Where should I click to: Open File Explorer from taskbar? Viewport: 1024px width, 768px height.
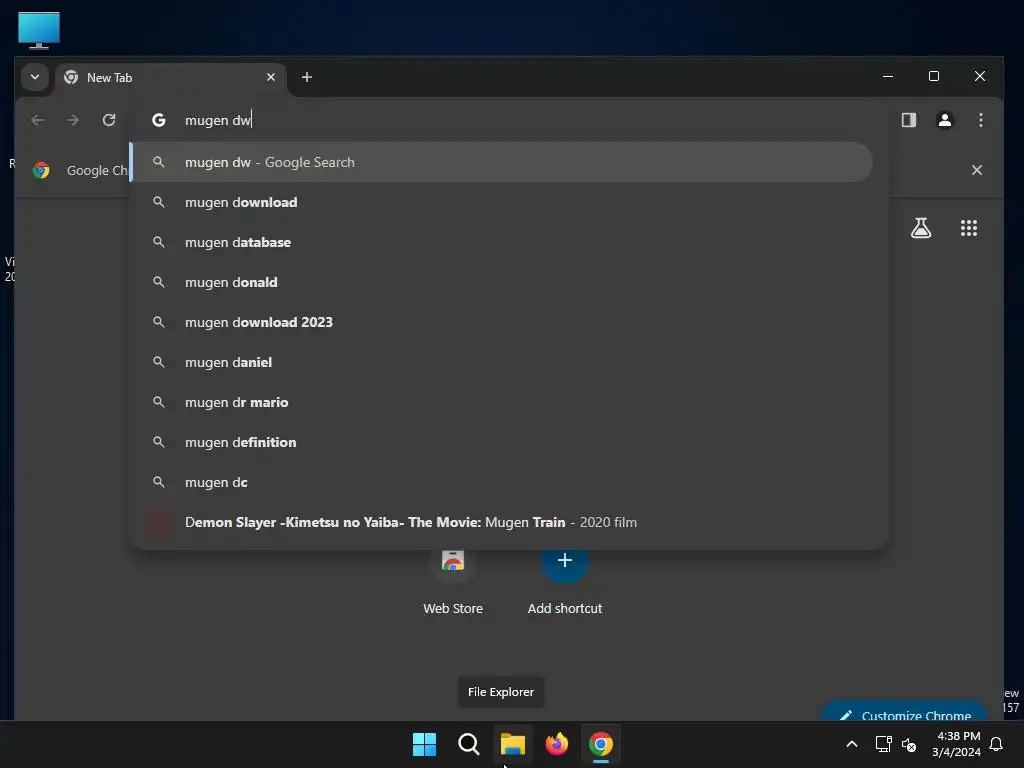coord(513,744)
